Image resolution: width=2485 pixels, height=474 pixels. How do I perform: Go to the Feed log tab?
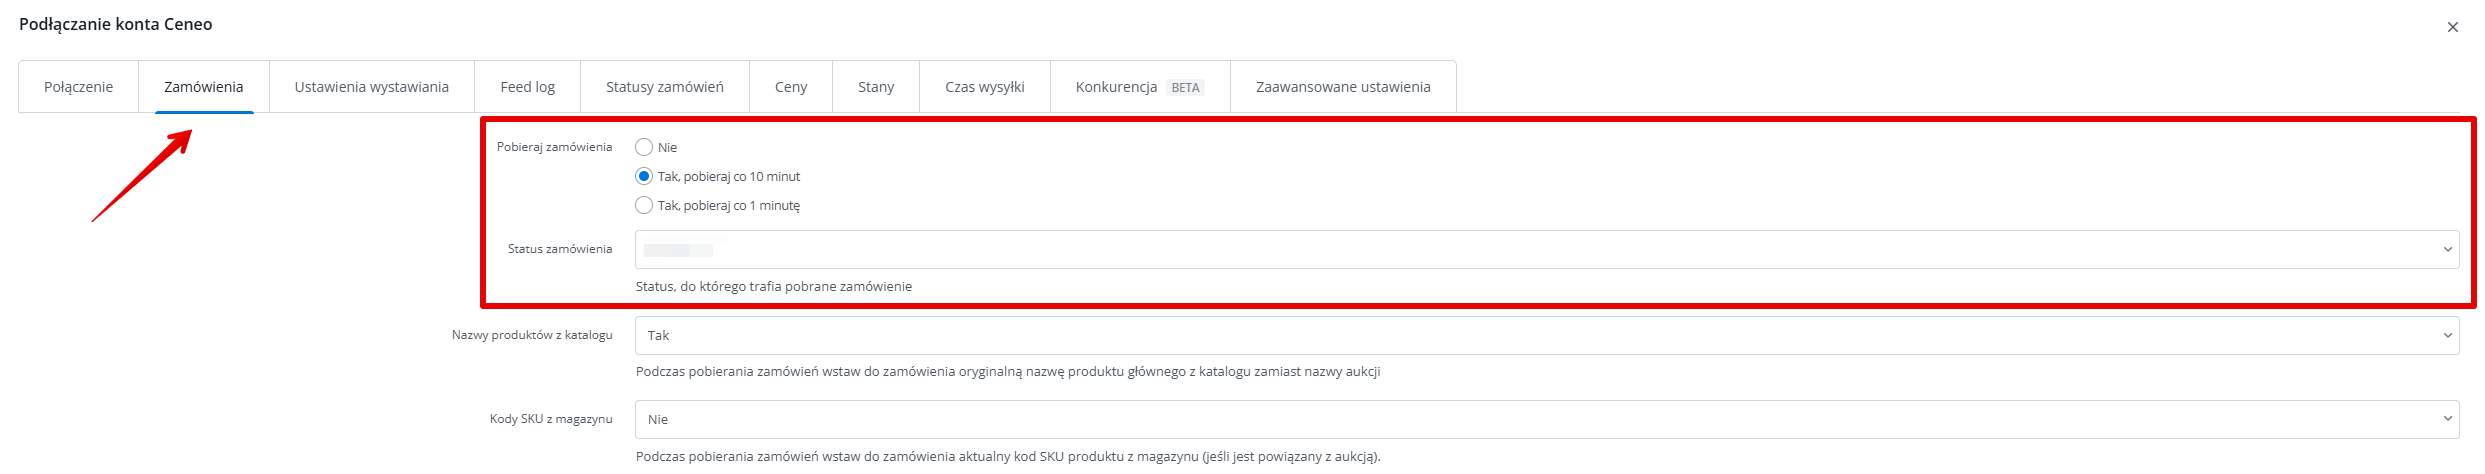(x=527, y=87)
